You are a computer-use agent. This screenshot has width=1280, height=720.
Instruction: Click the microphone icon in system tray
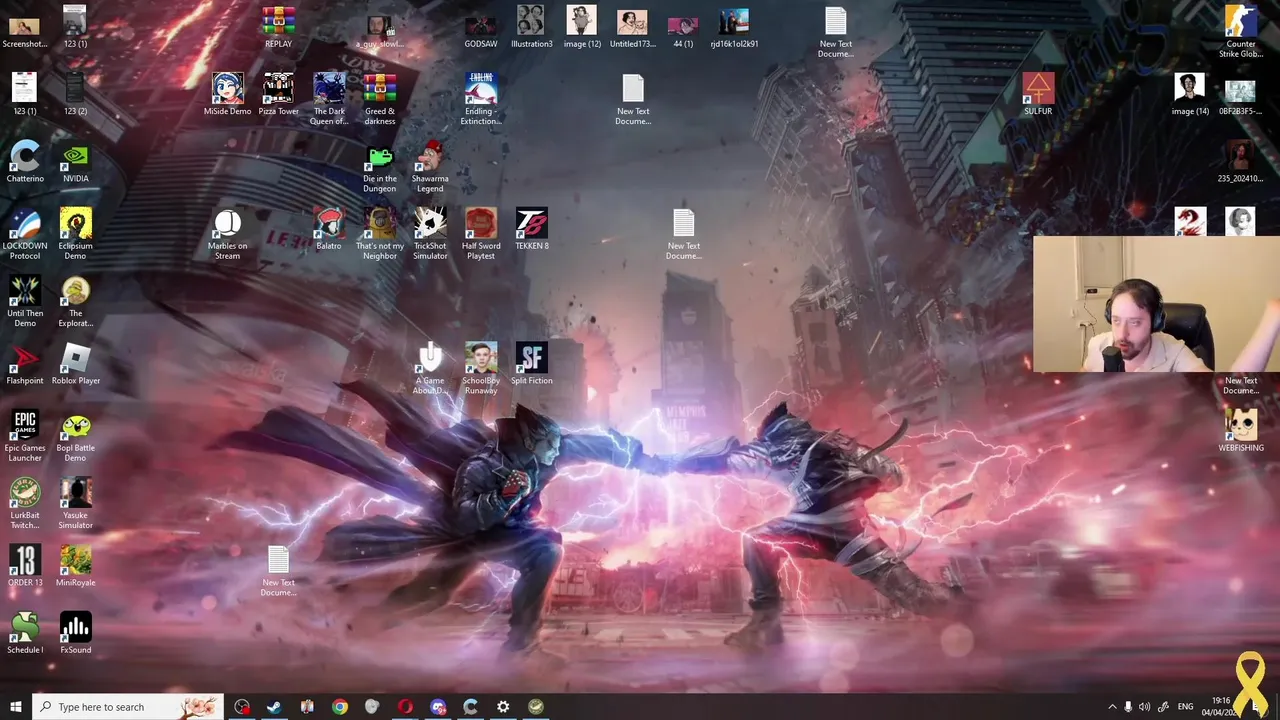click(x=1128, y=707)
